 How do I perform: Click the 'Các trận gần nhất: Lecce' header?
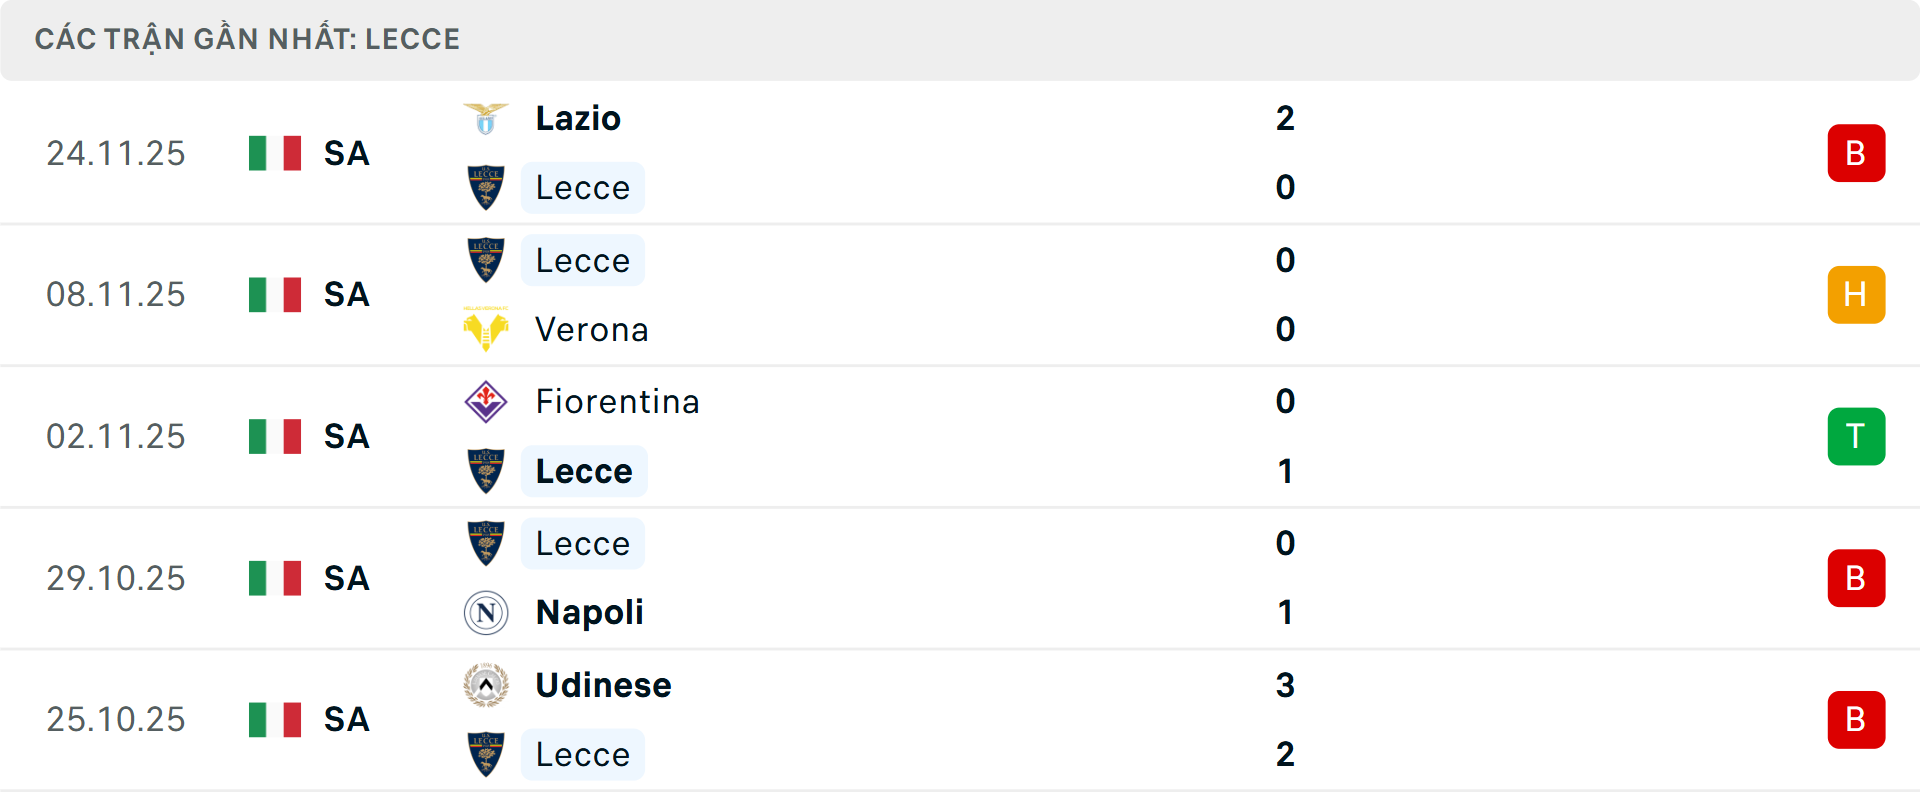(x=247, y=39)
